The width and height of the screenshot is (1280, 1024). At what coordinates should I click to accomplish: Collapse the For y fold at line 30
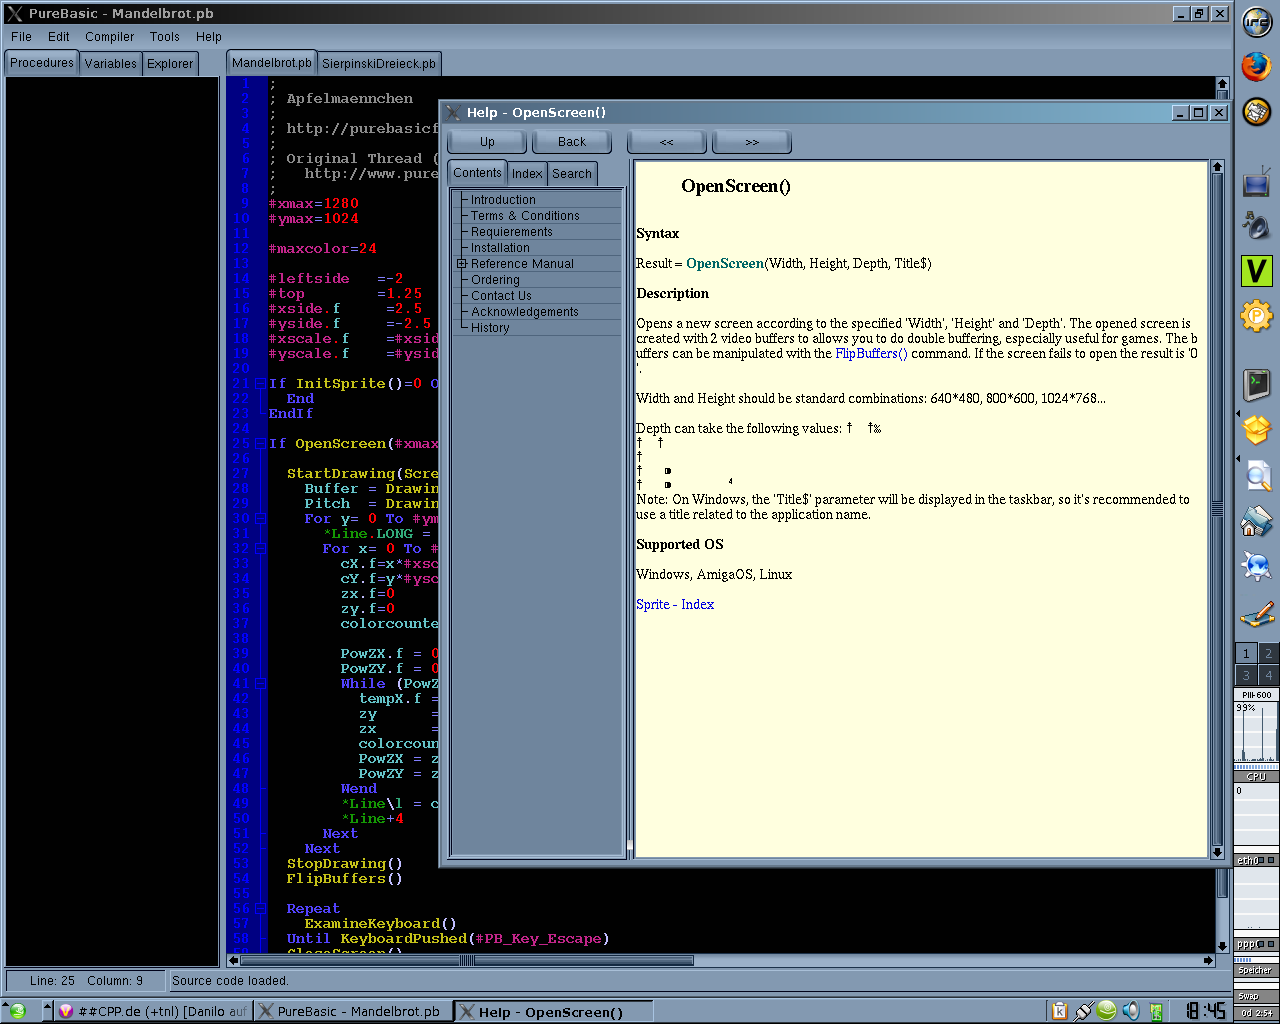tap(260, 519)
